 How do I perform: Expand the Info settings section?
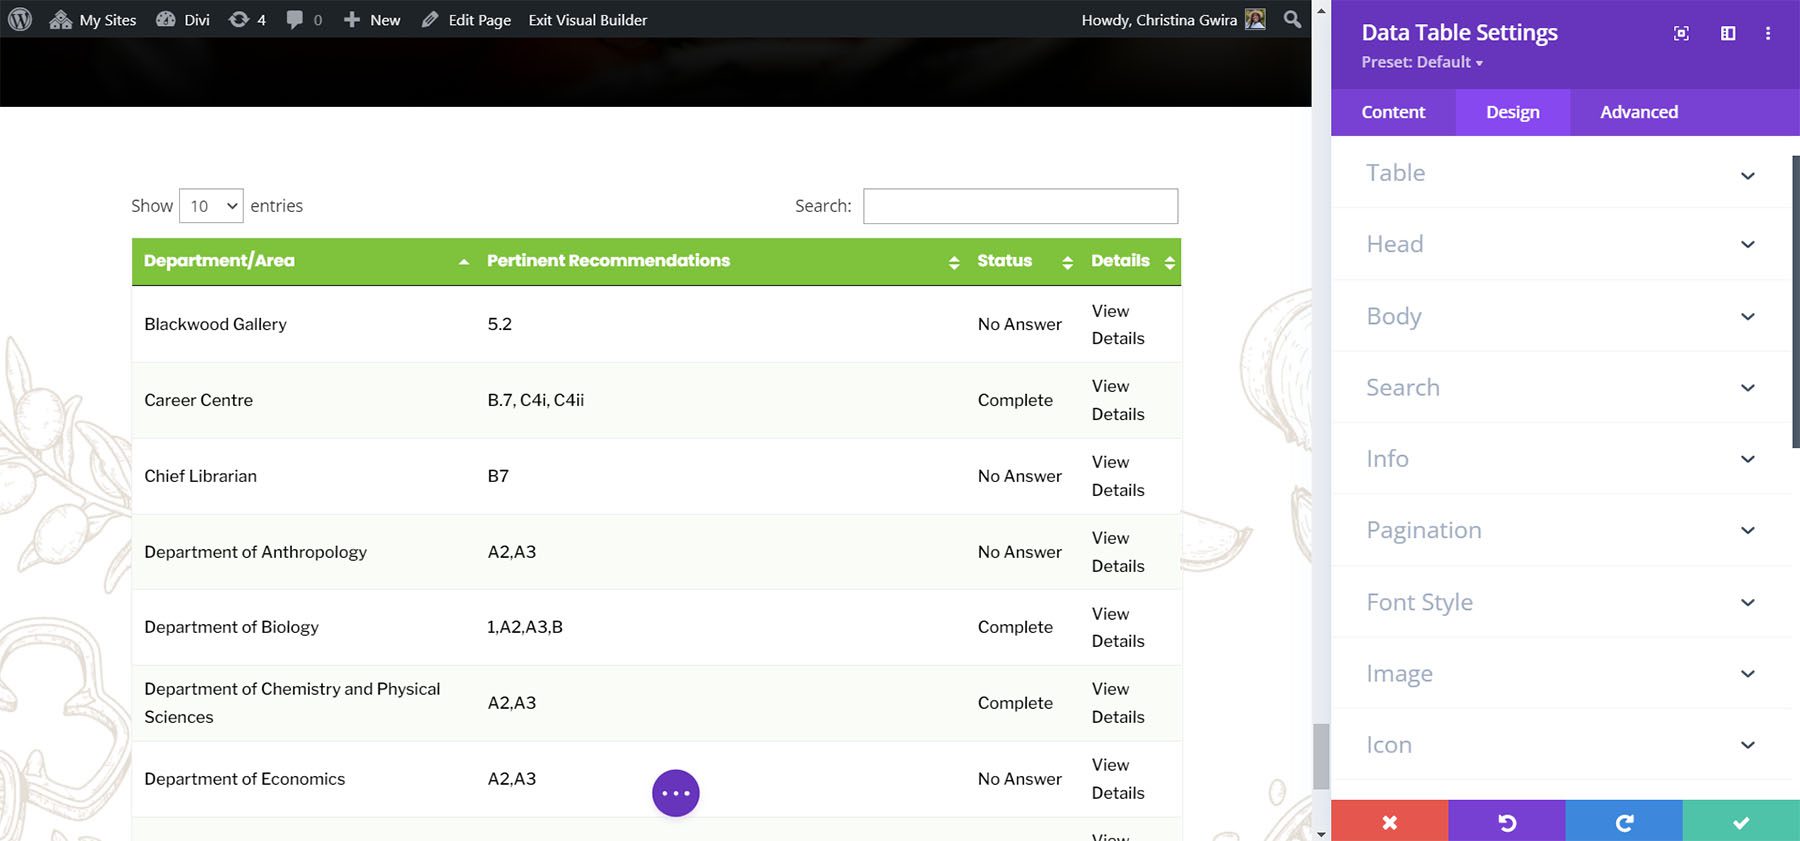pos(1561,458)
